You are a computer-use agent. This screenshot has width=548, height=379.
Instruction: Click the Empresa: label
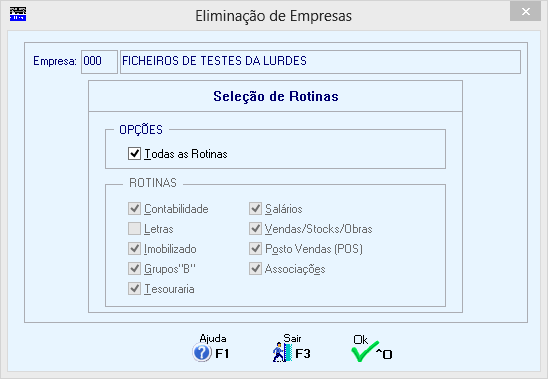pos(55,61)
